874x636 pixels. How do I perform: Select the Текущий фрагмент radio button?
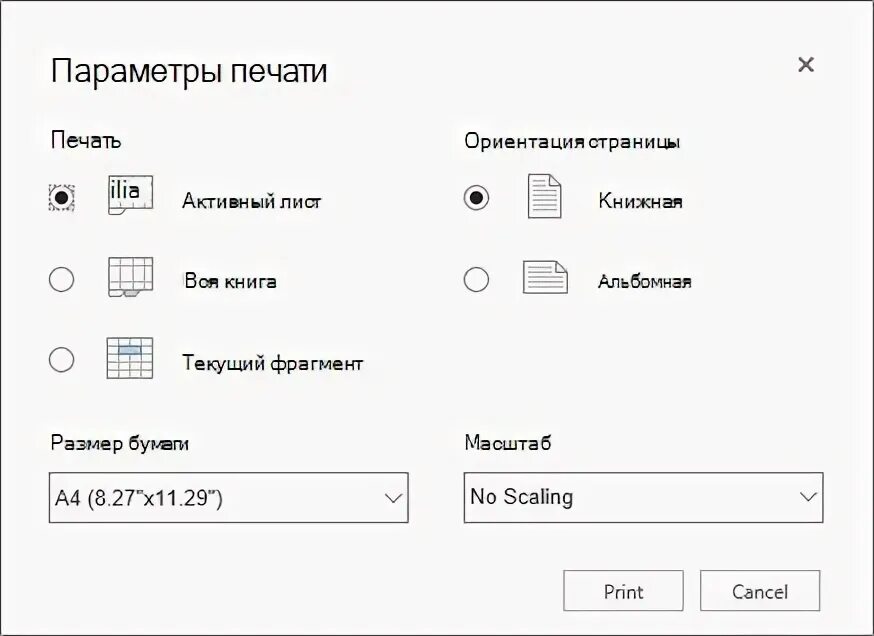tap(61, 360)
